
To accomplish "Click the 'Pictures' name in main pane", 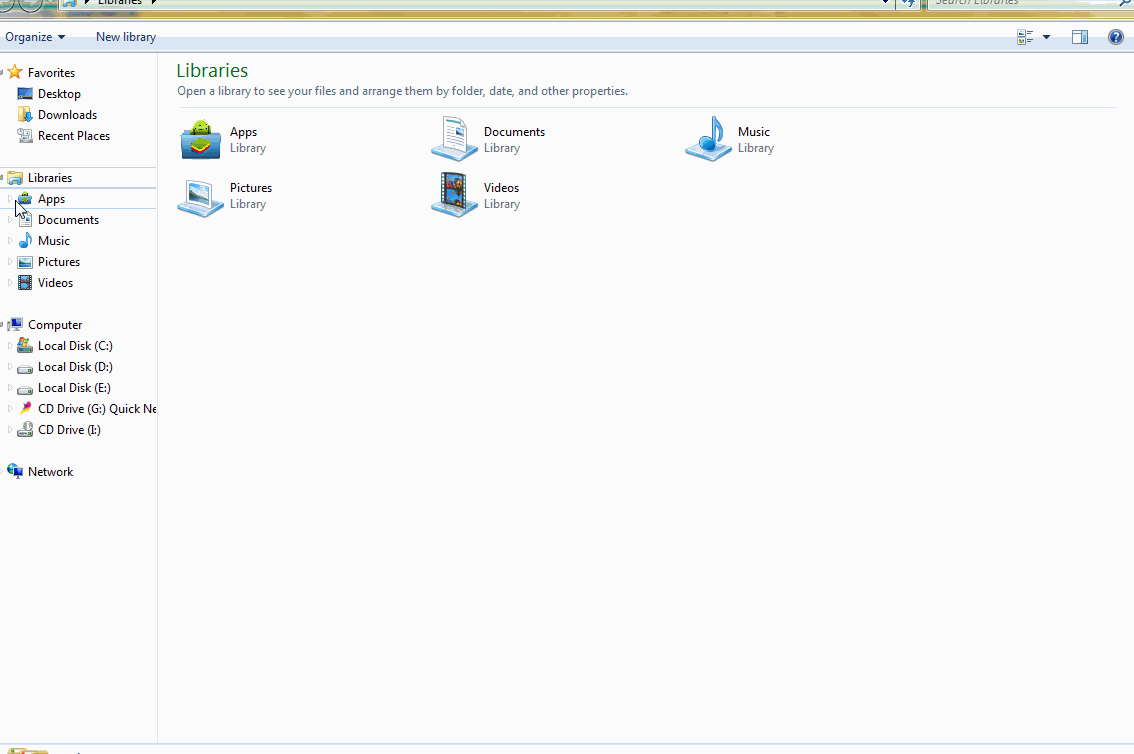I will point(251,187).
